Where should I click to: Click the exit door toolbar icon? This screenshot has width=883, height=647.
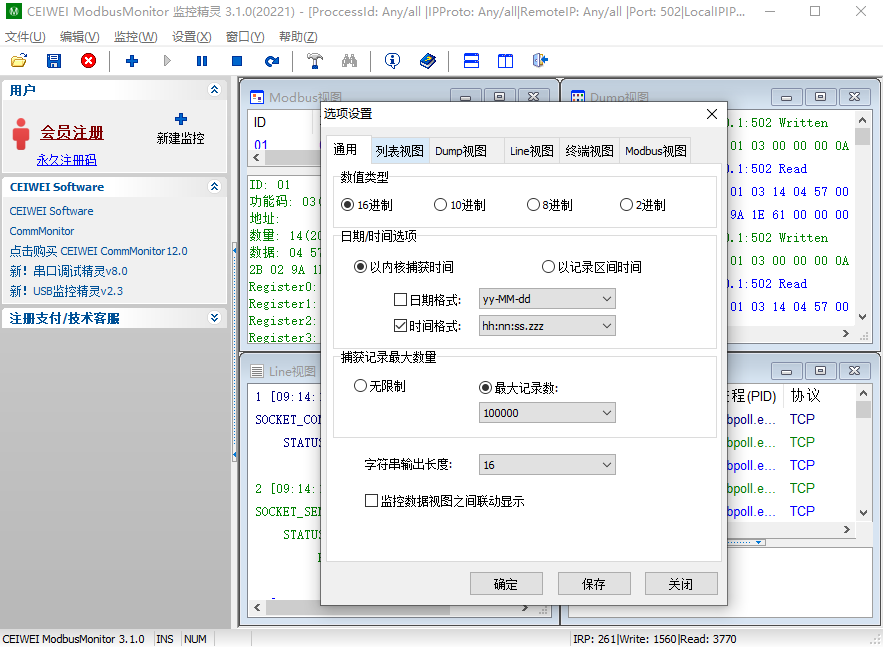540,61
